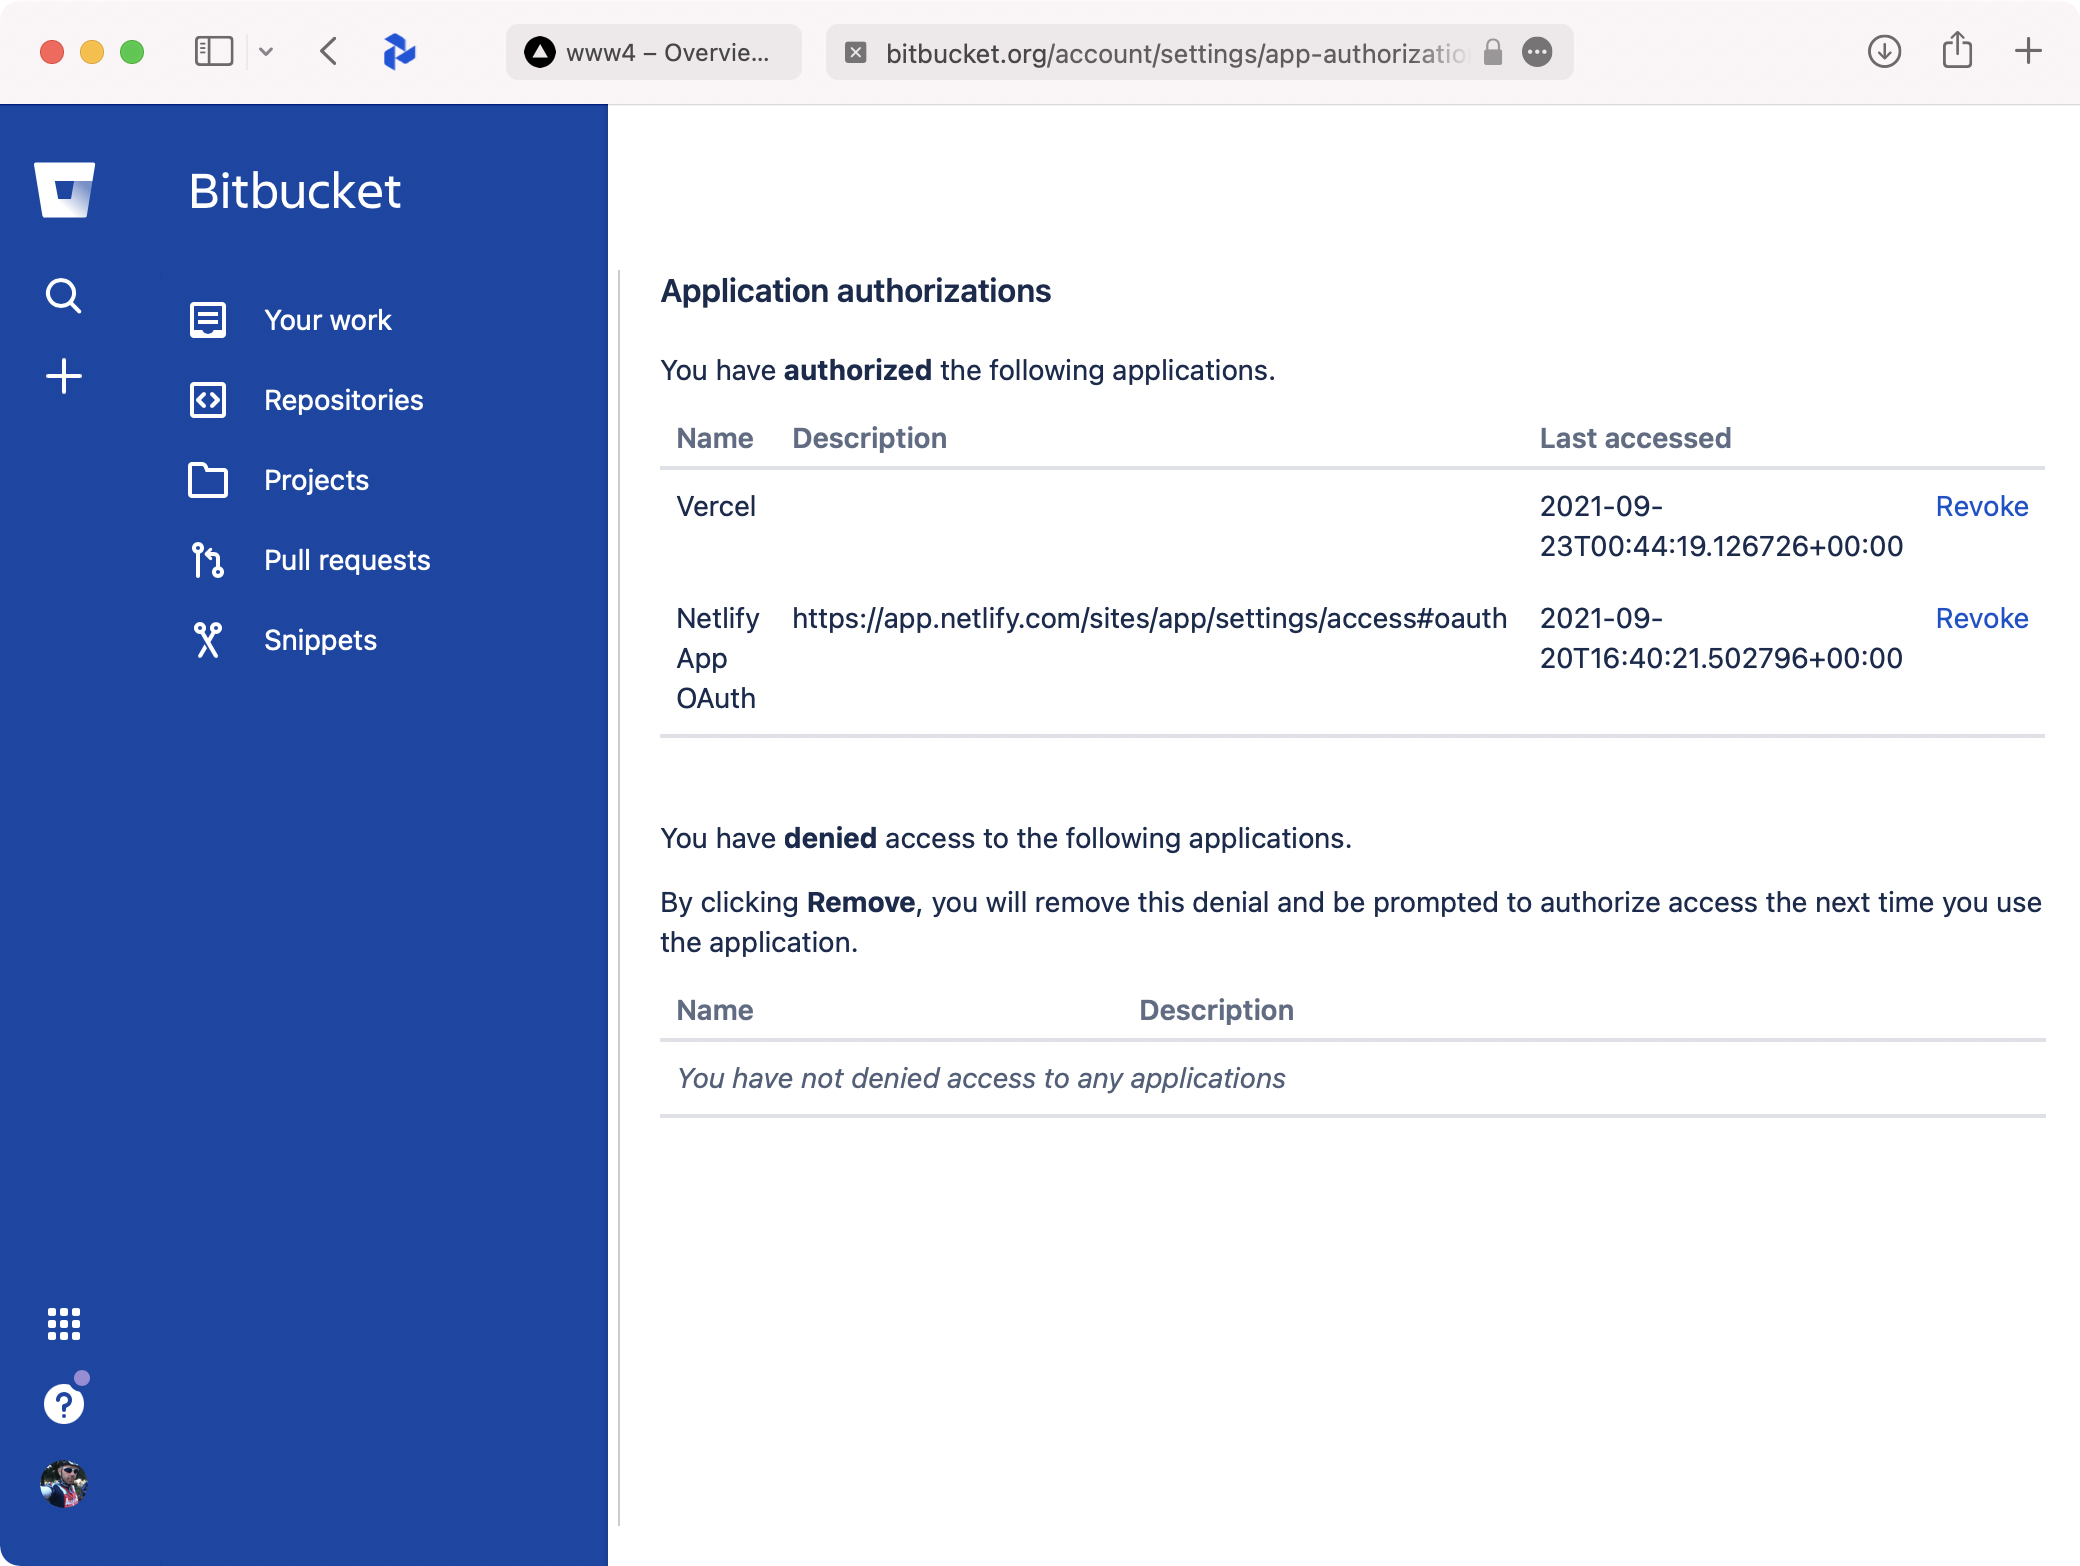Image resolution: width=2080 pixels, height=1566 pixels.
Task: Open help via the question mark icon
Action: coord(63,1402)
